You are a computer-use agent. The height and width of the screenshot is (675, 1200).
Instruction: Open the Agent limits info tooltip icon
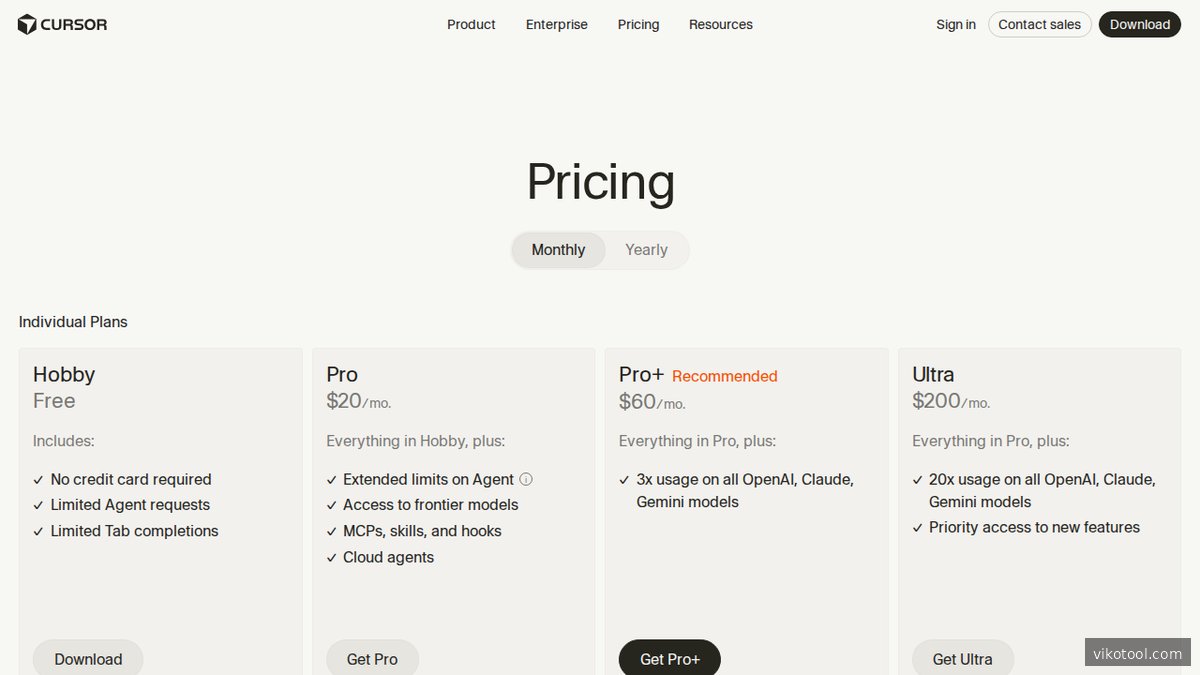pyautogui.click(x=526, y=479)
